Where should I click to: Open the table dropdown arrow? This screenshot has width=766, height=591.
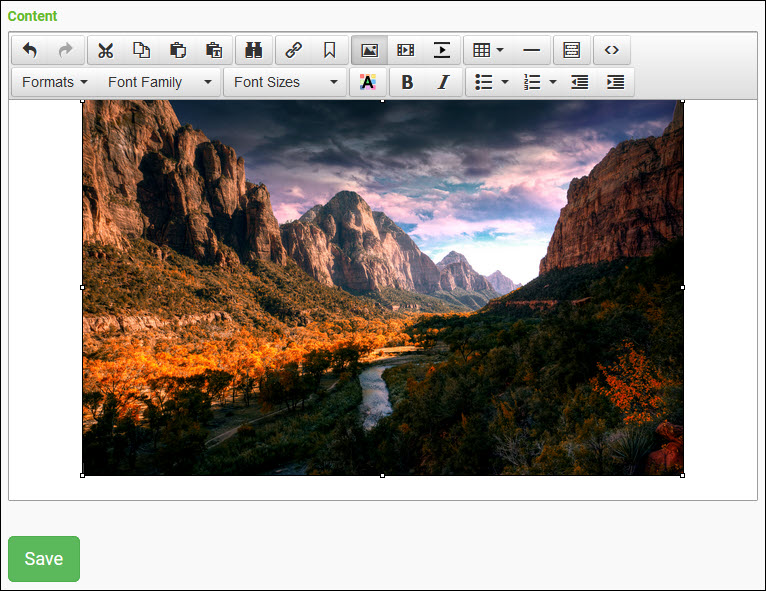click(500, 50)
